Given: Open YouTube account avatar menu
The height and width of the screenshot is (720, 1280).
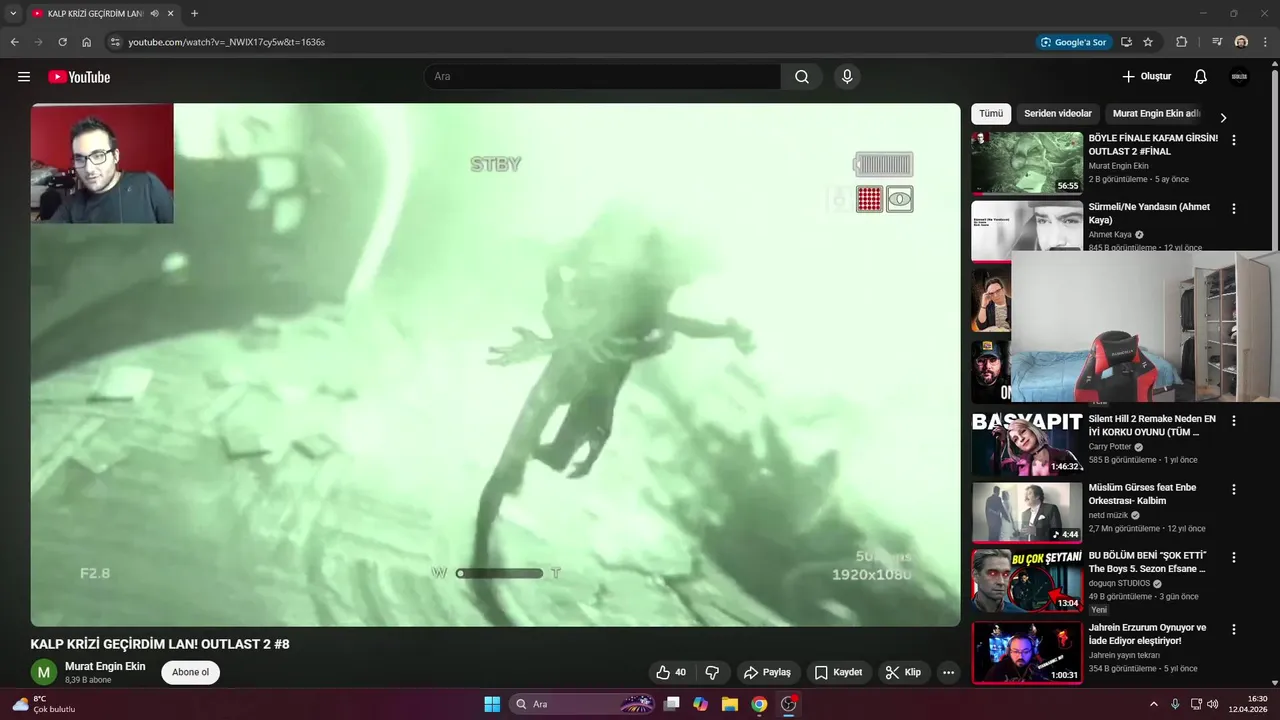Looking at the screenshot, I should pos(1239,77).
